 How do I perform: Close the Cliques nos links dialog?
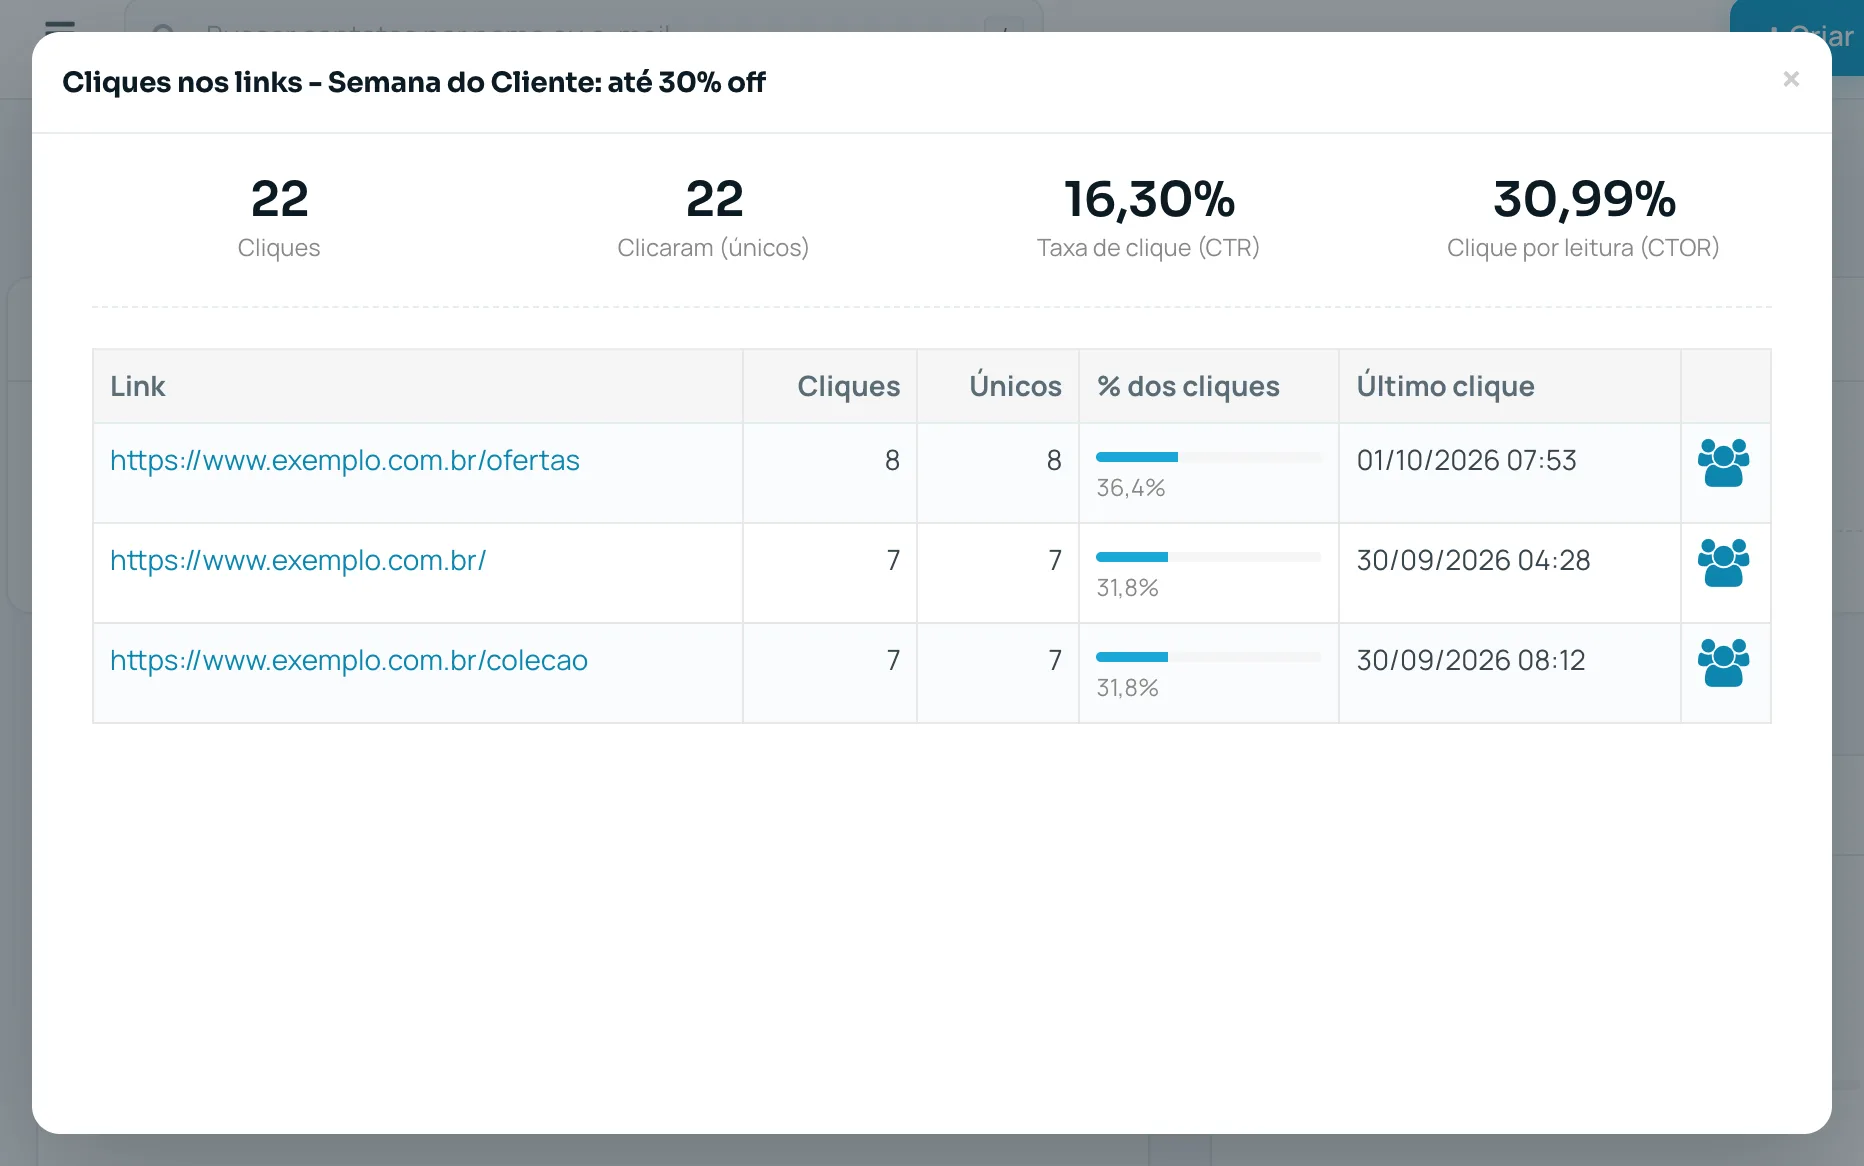1791,79
